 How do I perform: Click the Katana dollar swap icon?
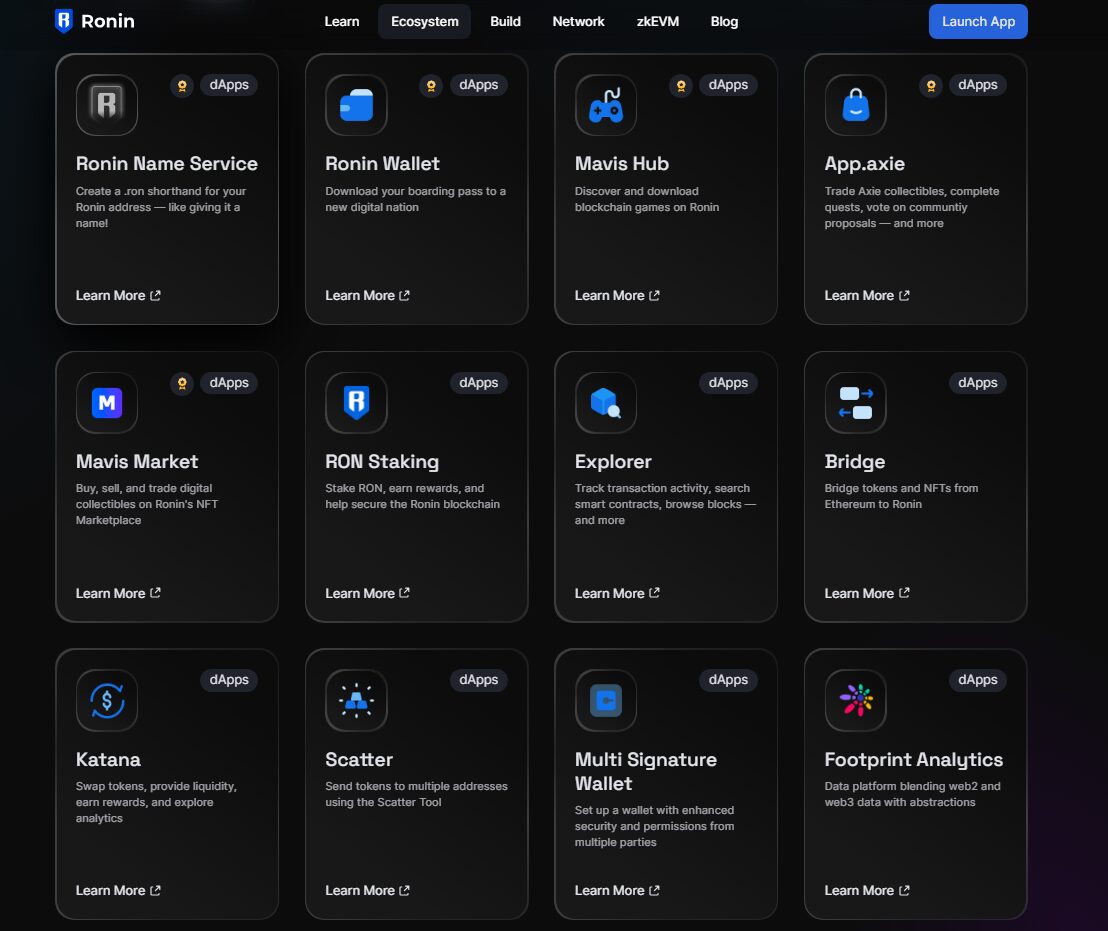pyautogui.click(x=107, y=700)
